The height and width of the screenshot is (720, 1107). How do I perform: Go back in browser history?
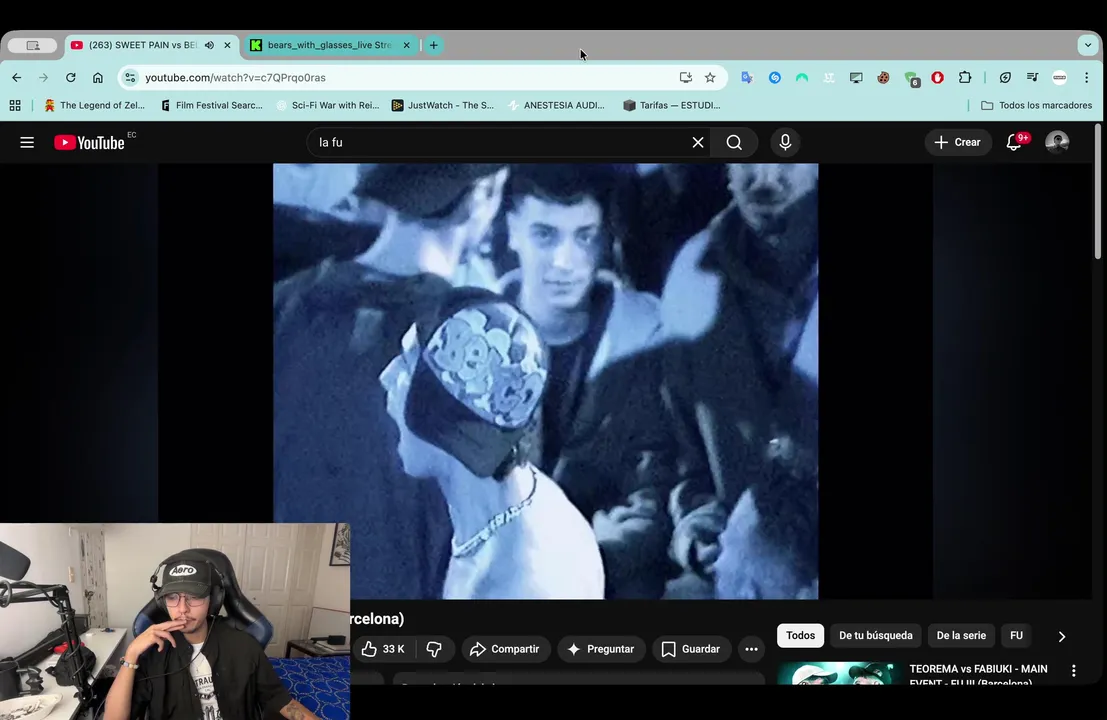17,78
